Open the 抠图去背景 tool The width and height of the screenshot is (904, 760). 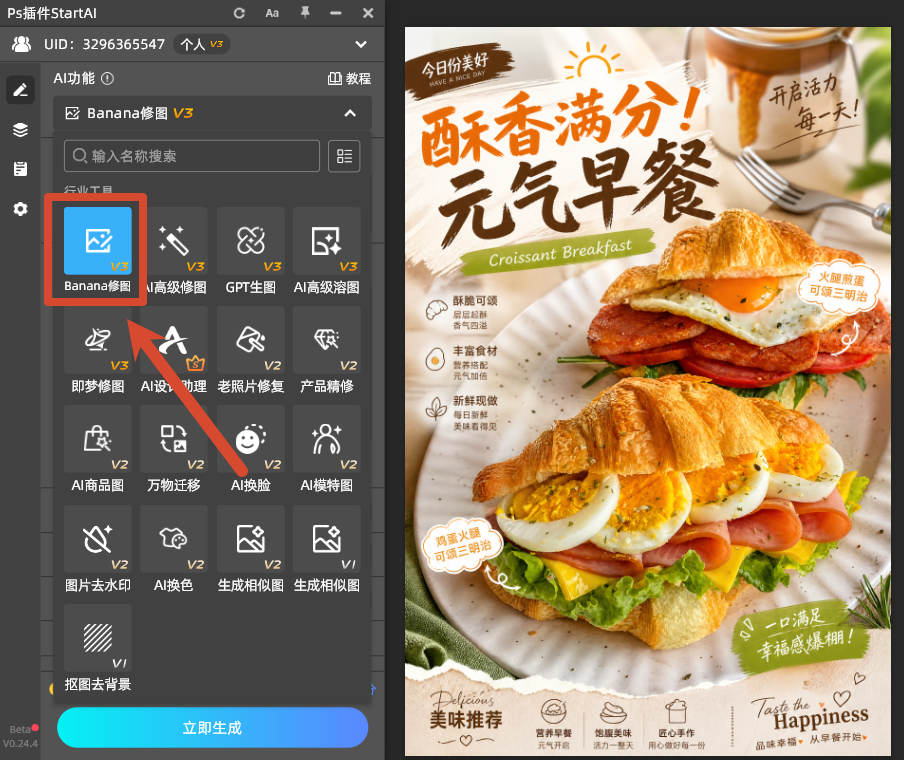point(97,648)
